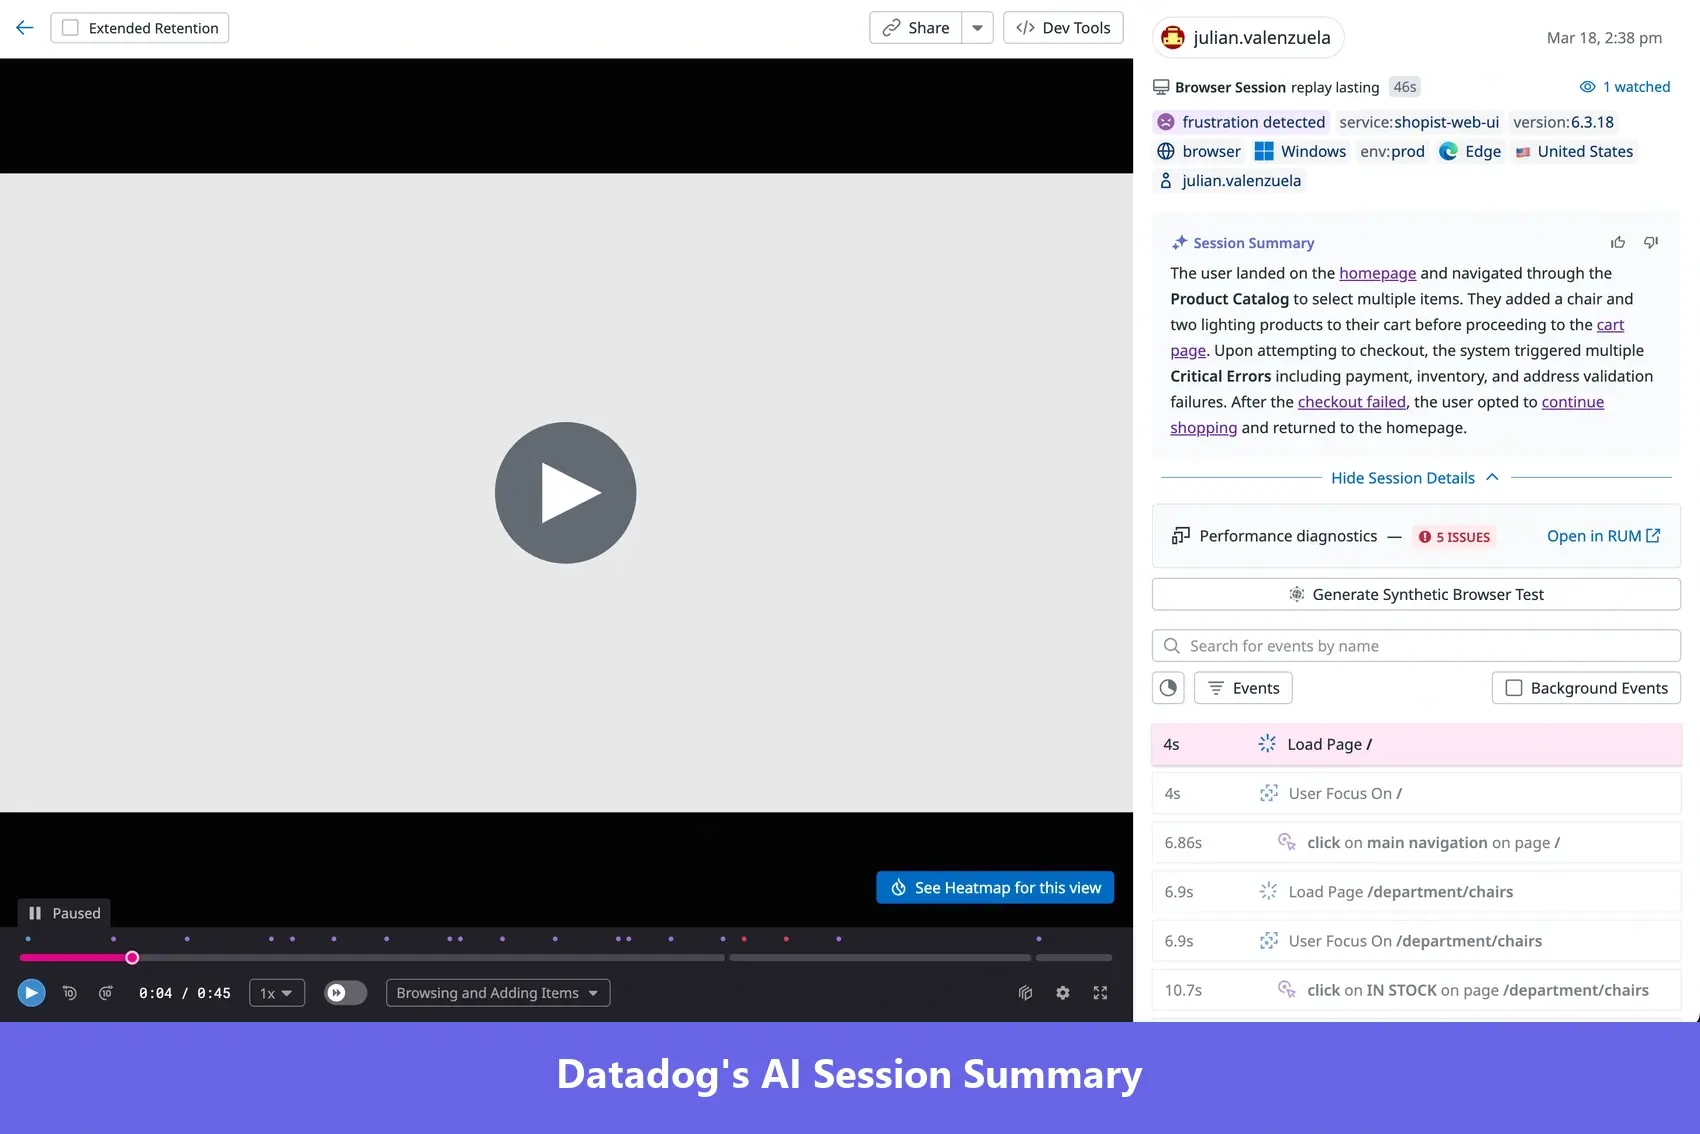
Task: Click the Performance diagnostics icon
Action: click(x=1181, y=536)
